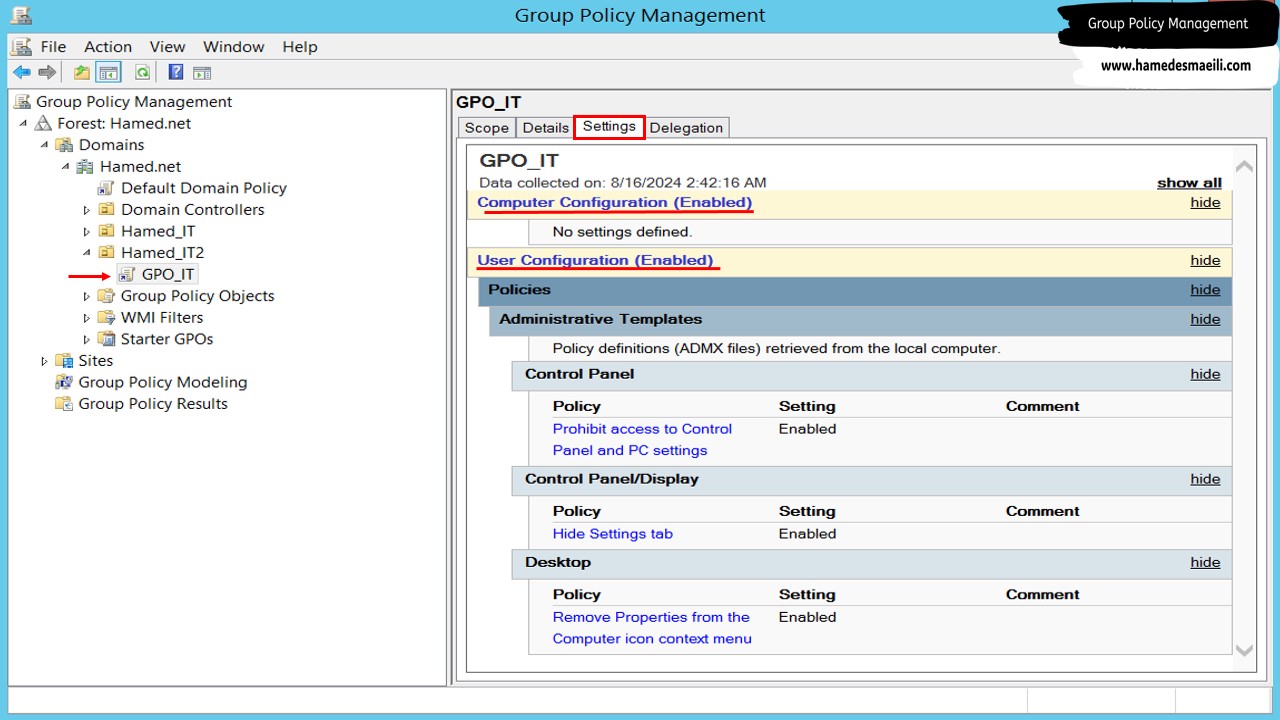This screenshot has width=1280, height=720.
Task: Toggle Show/Hide Console Tree toolbar button
Action: [x=109, y=72]
